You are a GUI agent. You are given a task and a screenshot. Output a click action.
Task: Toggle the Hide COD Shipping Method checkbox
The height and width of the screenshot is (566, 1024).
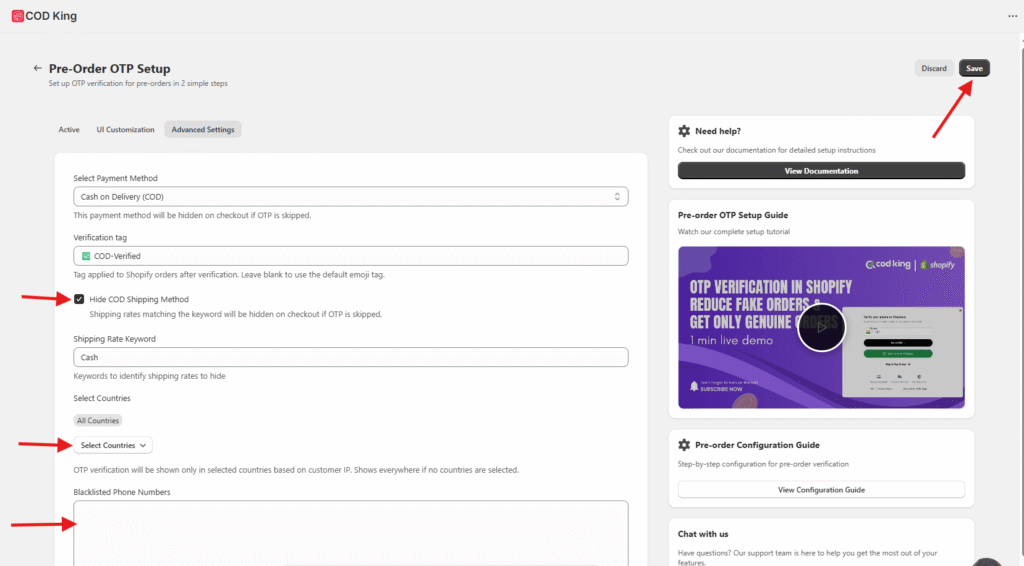pyautogui.click(x=79, y=299)
